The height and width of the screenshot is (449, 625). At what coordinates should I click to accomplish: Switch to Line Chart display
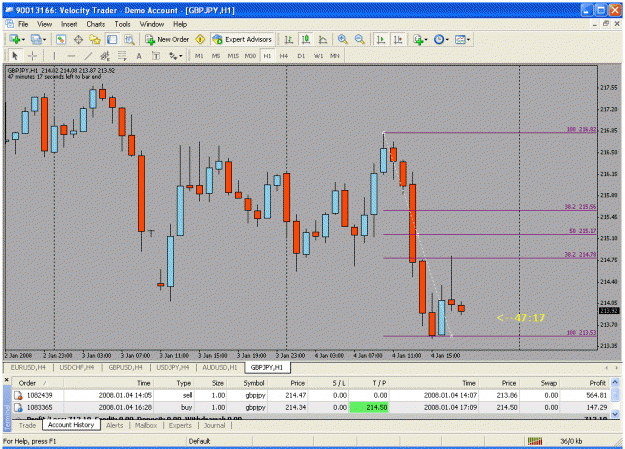323,39
